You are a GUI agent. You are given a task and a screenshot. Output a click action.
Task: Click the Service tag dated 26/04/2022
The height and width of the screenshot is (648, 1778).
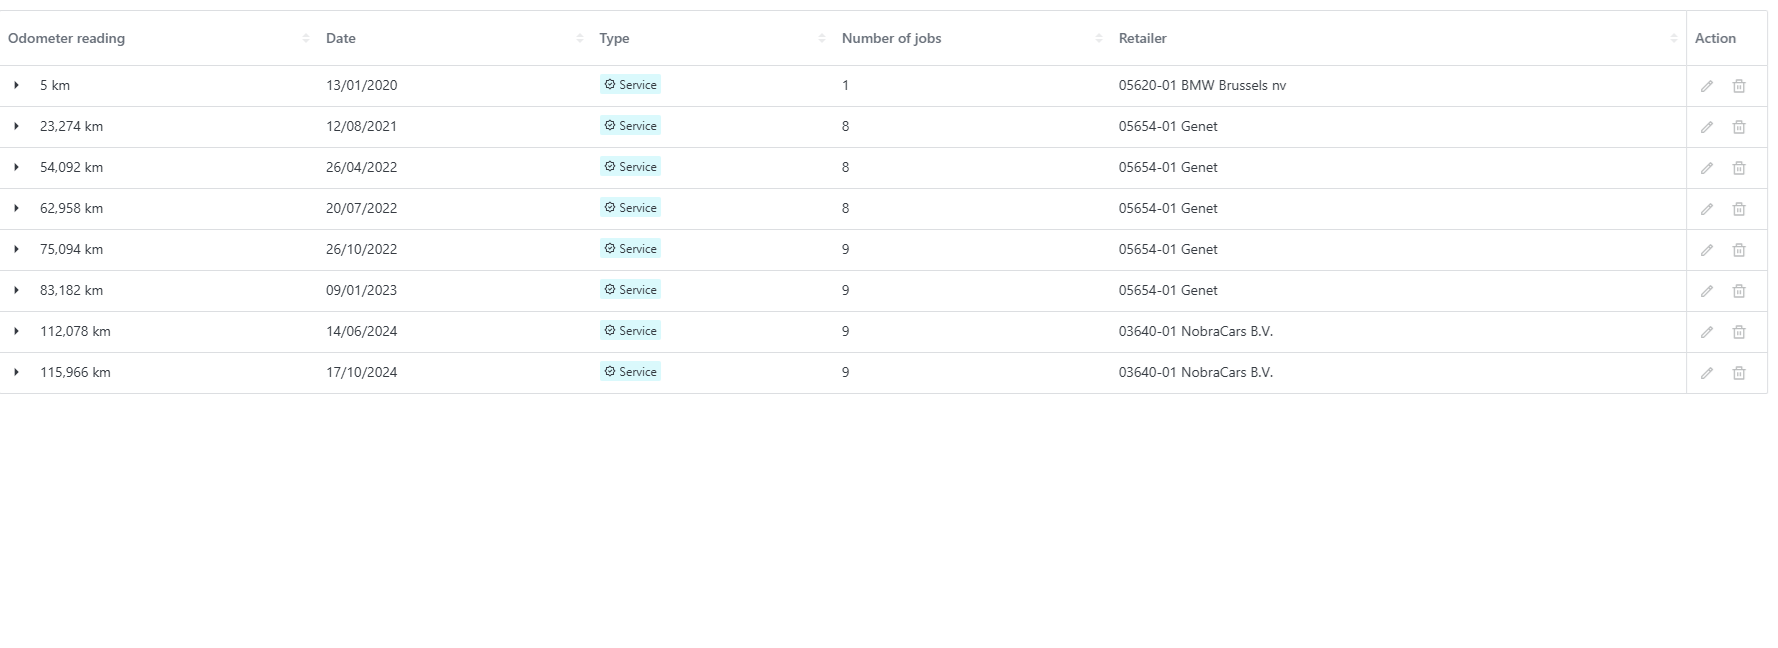click(630, 167)
